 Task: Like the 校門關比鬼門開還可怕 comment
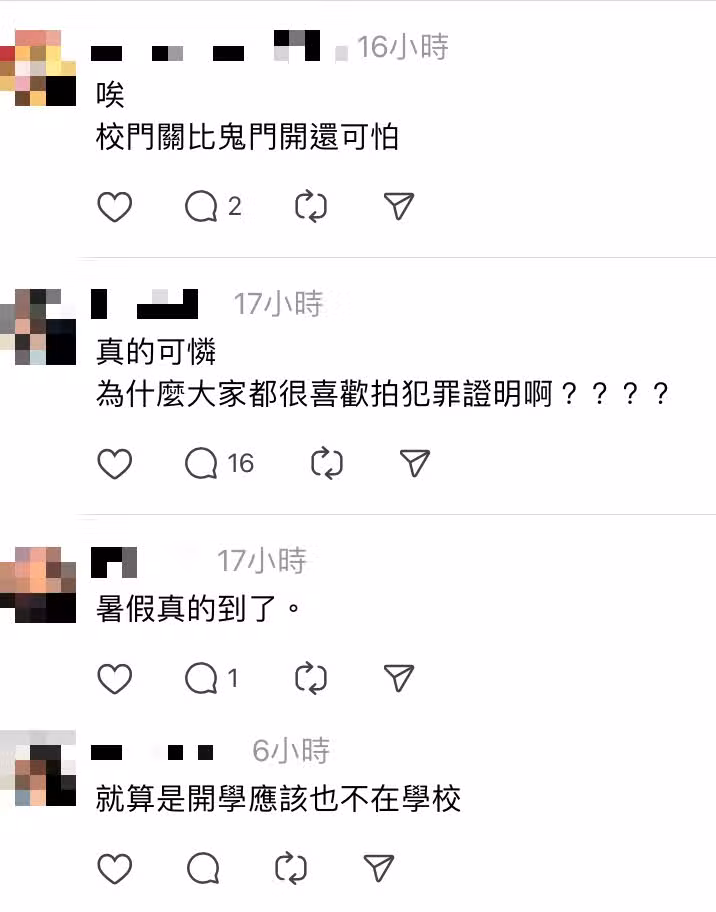115,206
